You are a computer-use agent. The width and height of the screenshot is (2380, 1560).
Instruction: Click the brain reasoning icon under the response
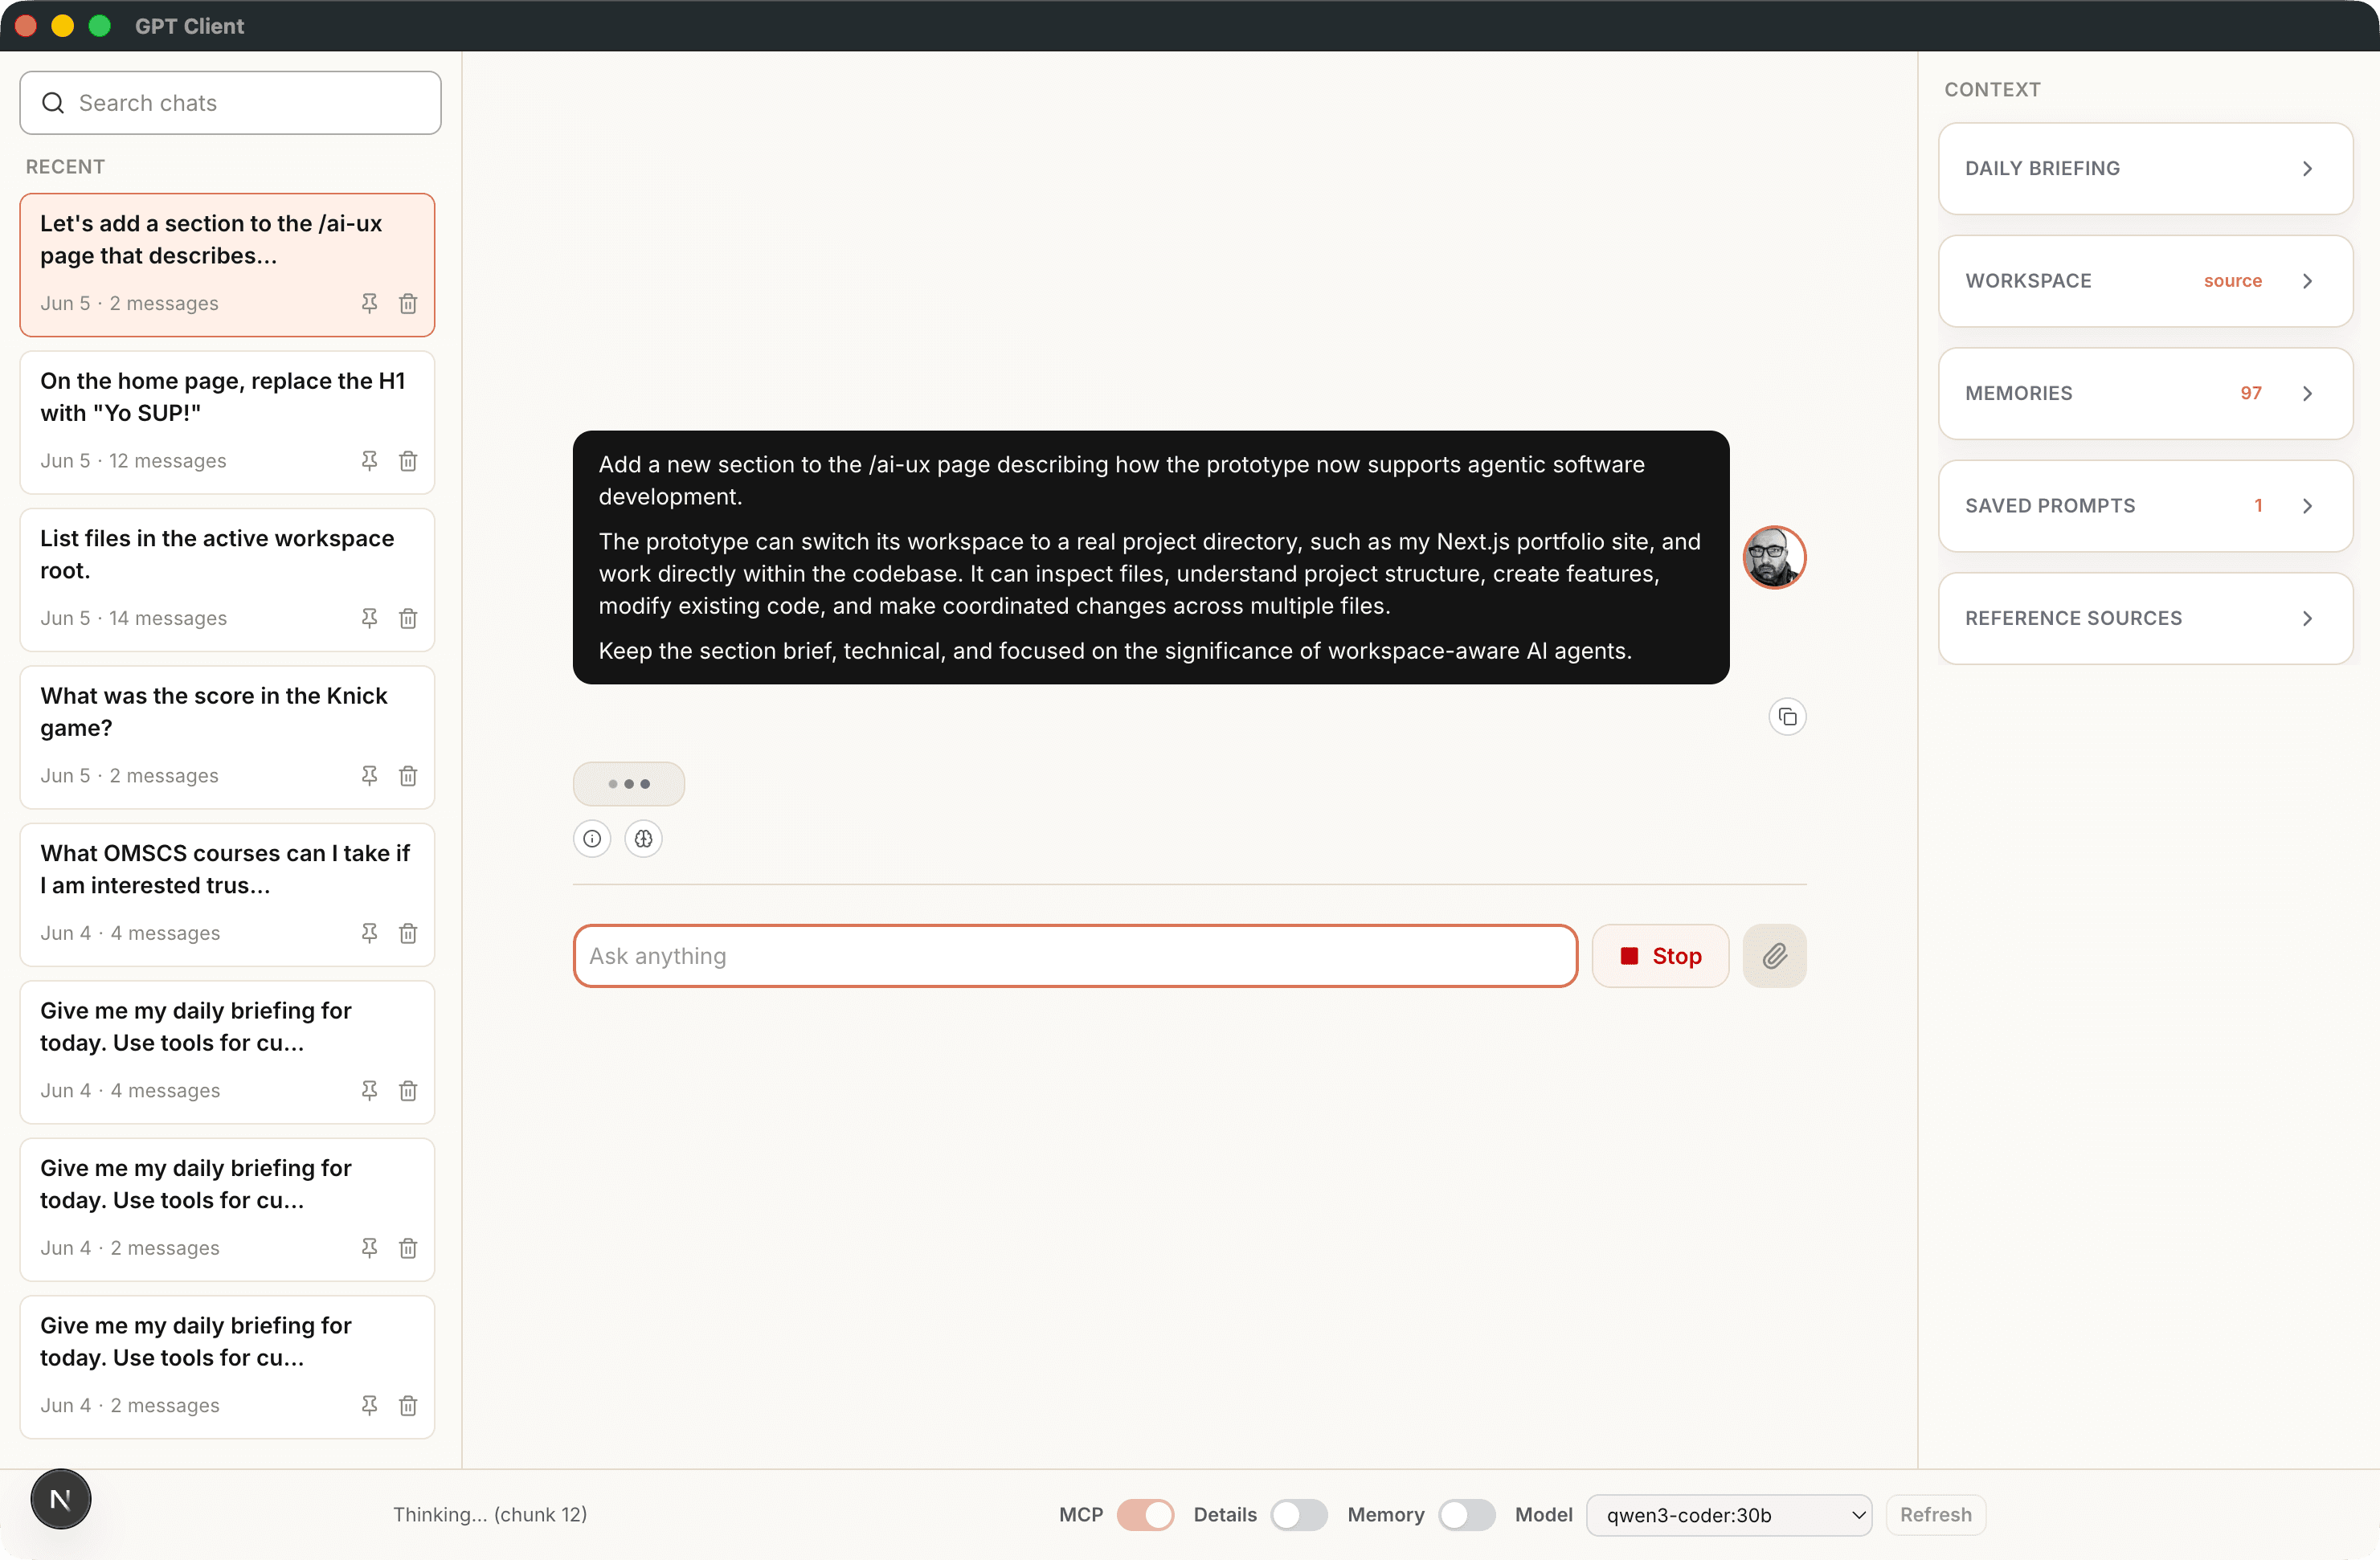[643, 839]
